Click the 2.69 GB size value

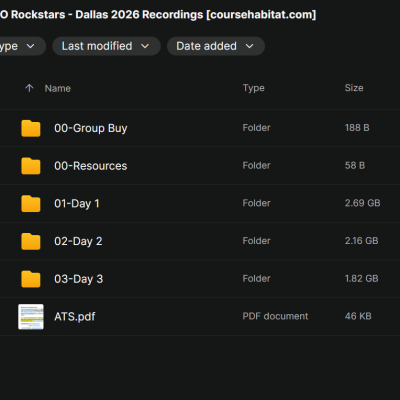362,203
